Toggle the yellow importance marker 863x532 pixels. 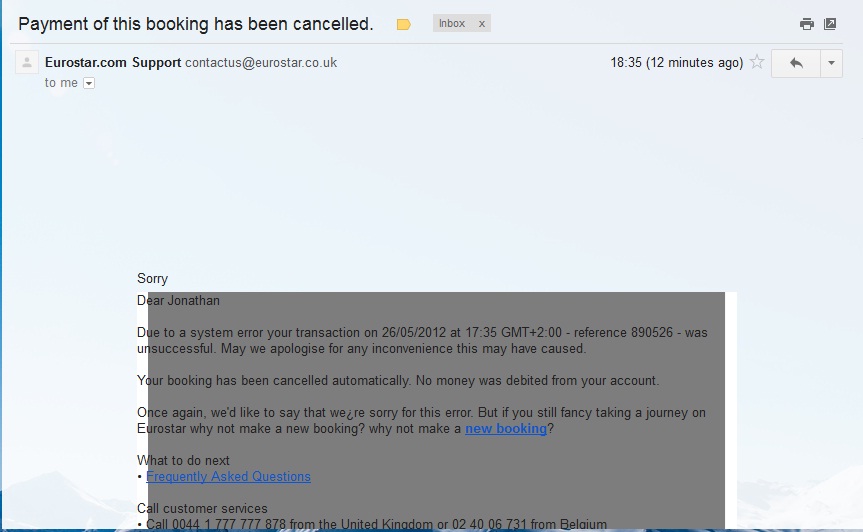click(x=404, y=24)
